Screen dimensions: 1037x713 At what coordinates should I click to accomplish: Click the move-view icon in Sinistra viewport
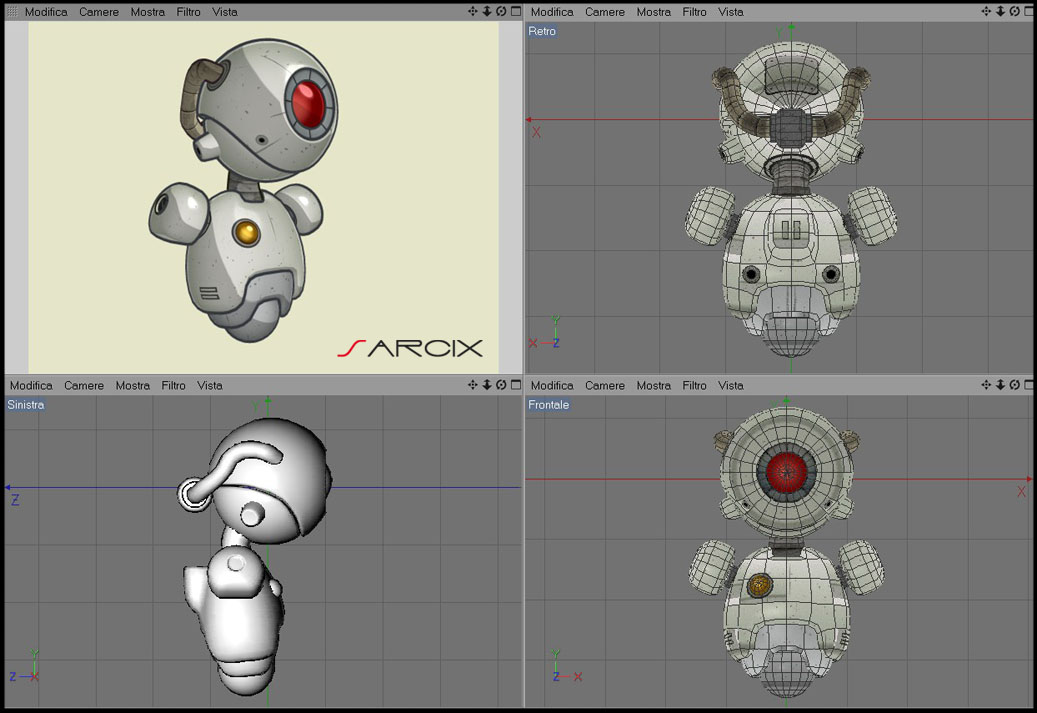coord(472,385)
